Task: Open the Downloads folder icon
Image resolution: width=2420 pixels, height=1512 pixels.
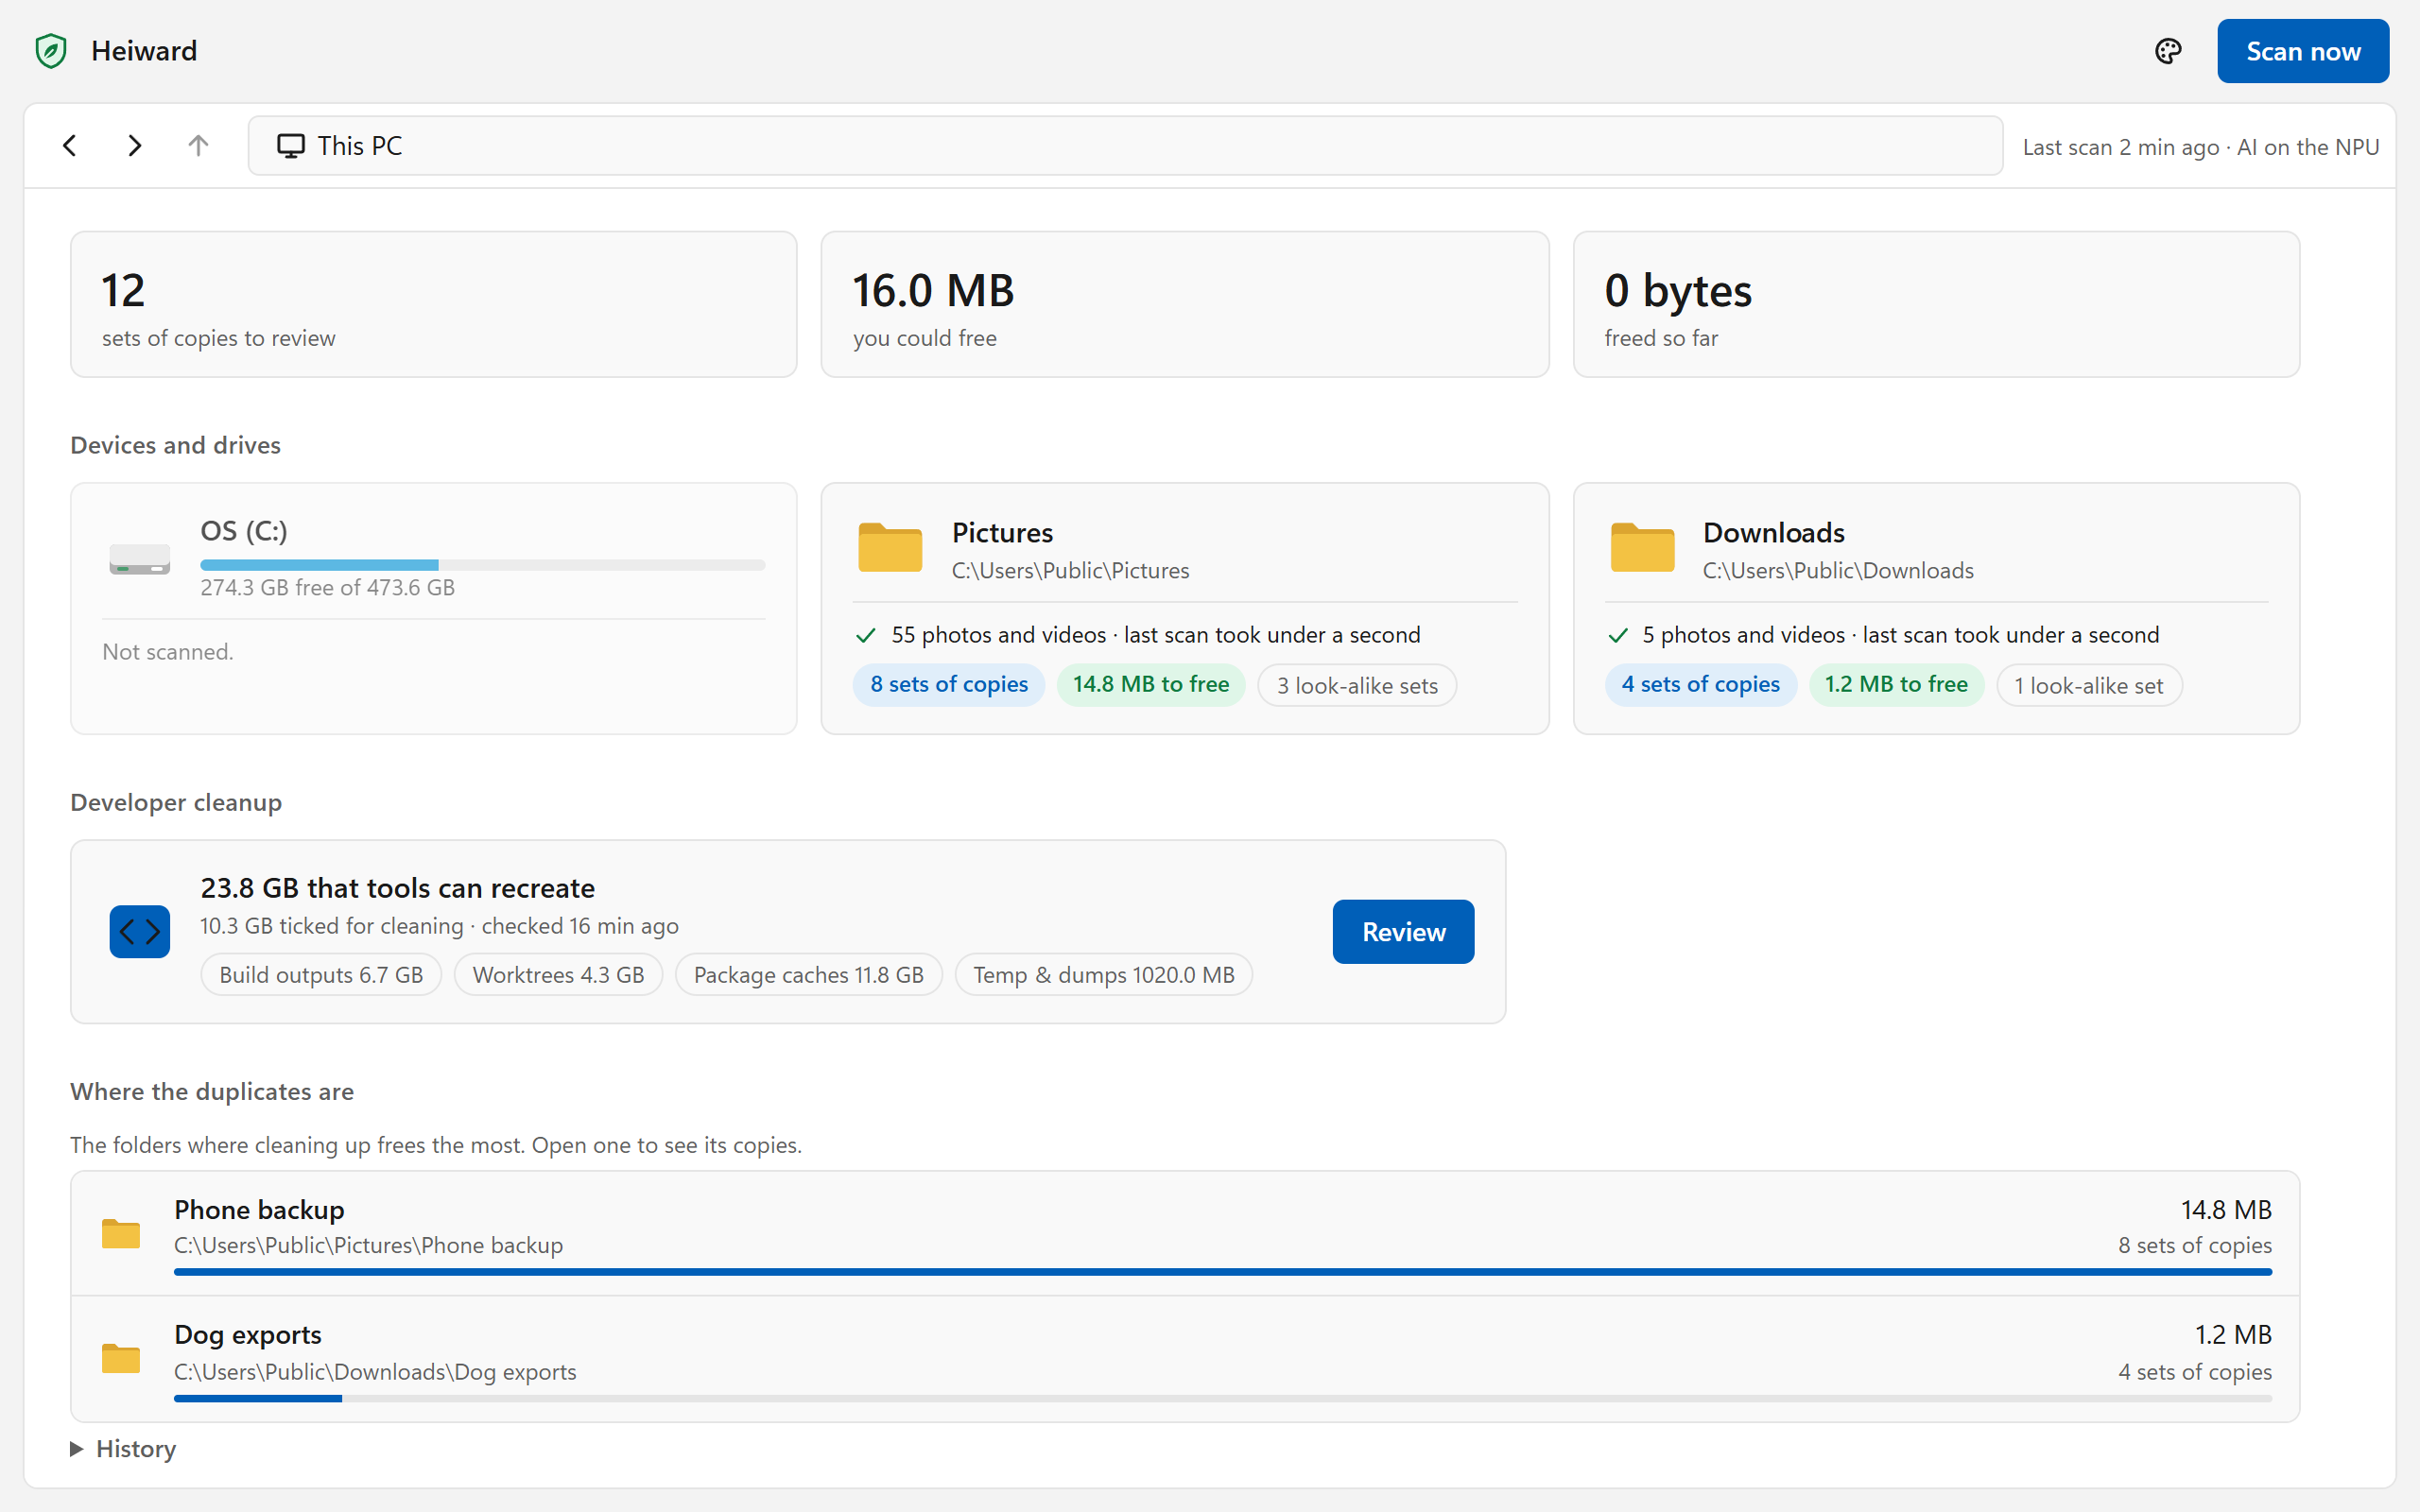Action: (x=1642, y=547)
